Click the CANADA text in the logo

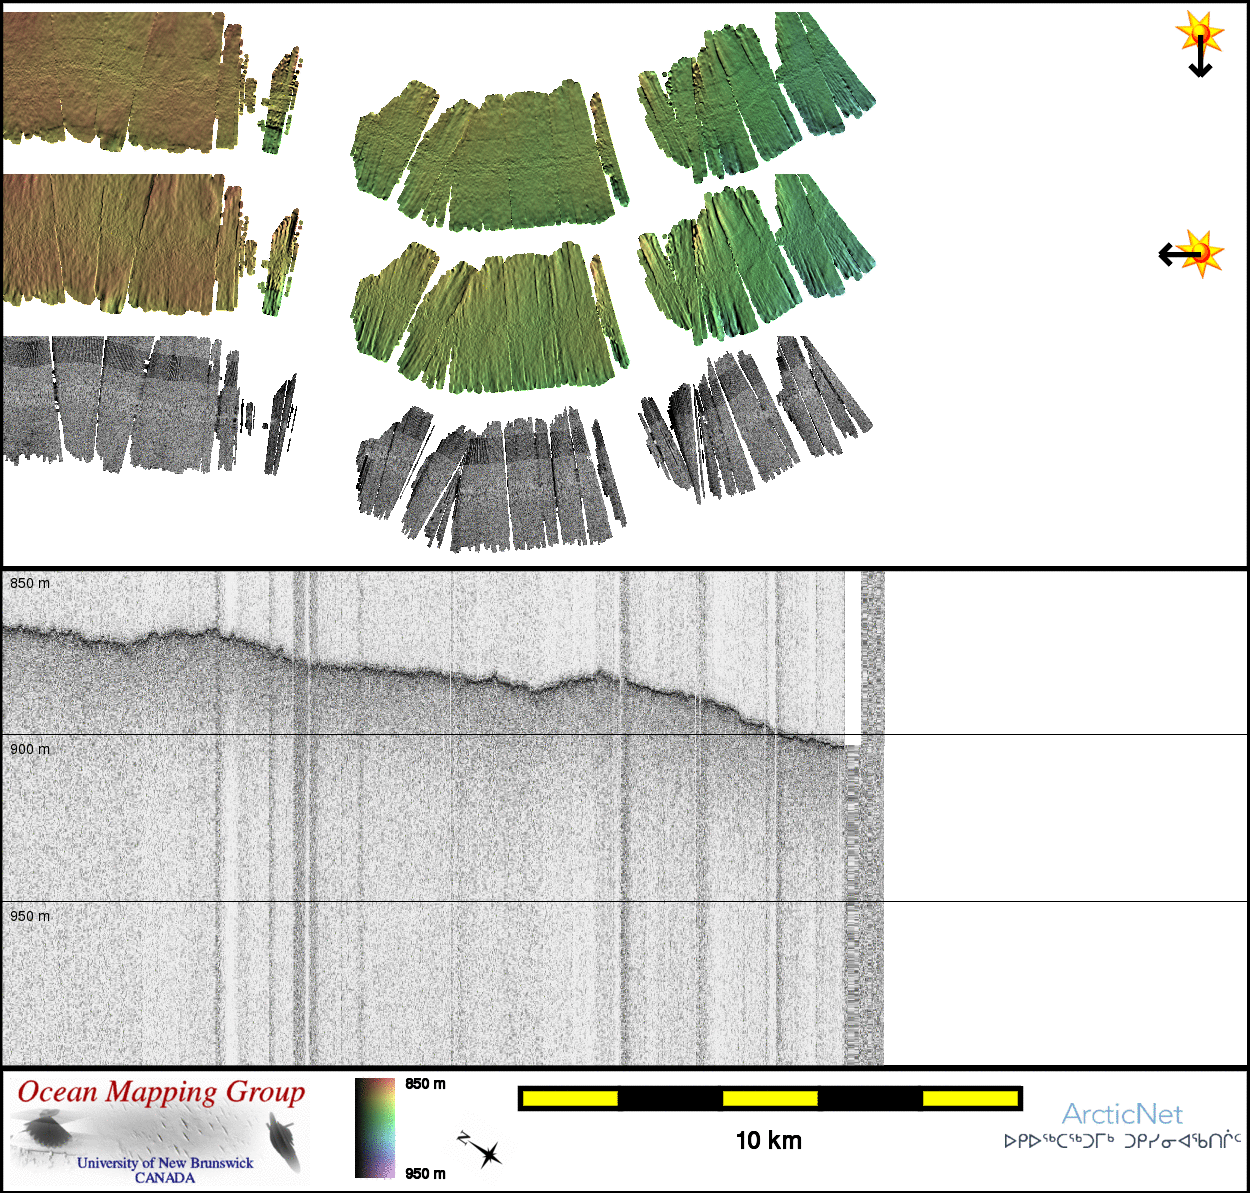(165, 1178)
